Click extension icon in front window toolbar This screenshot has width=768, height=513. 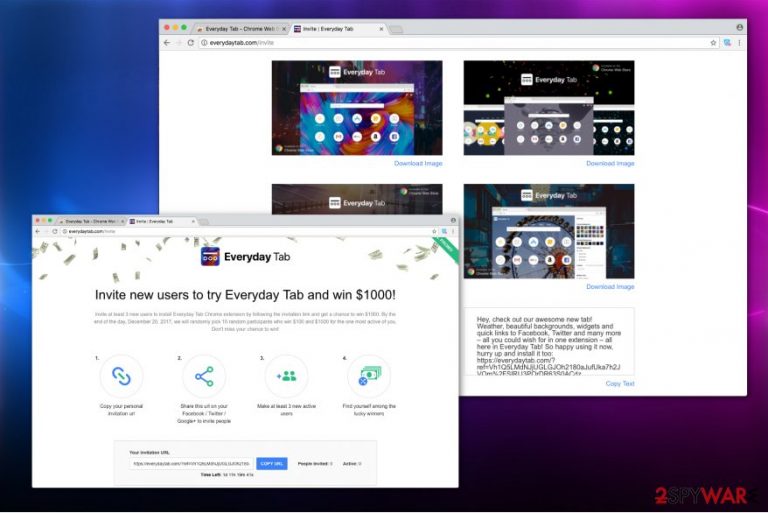tap(444, 231)
